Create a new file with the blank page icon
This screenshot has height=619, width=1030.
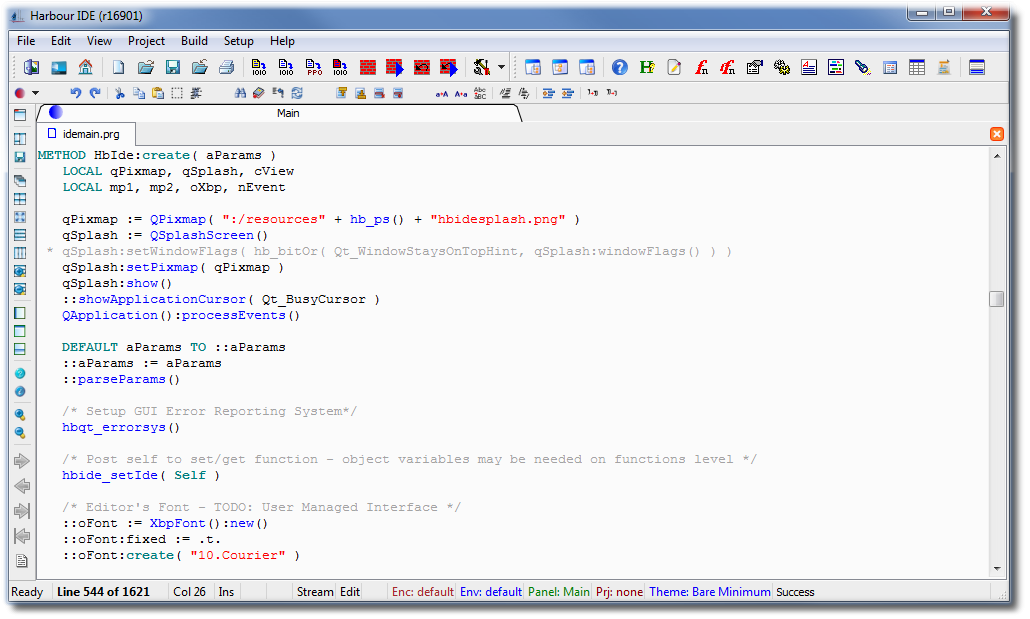pos(118,68)
